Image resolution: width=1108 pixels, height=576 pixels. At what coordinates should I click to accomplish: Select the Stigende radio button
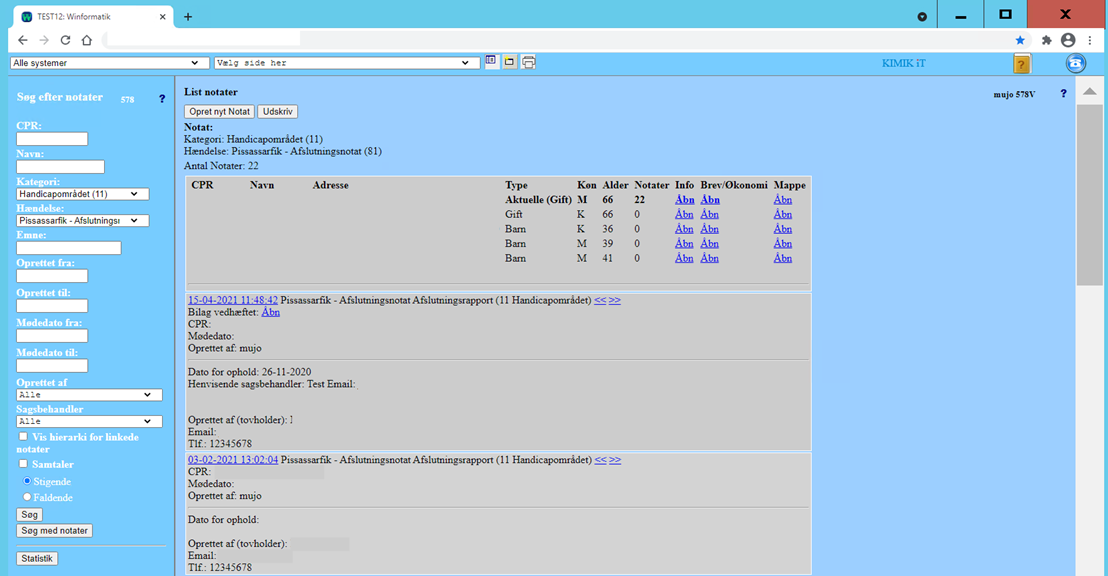[27, 481]
